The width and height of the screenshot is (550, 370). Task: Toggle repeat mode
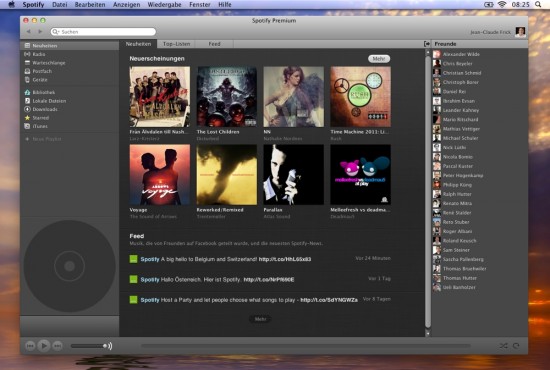point(516,346)
